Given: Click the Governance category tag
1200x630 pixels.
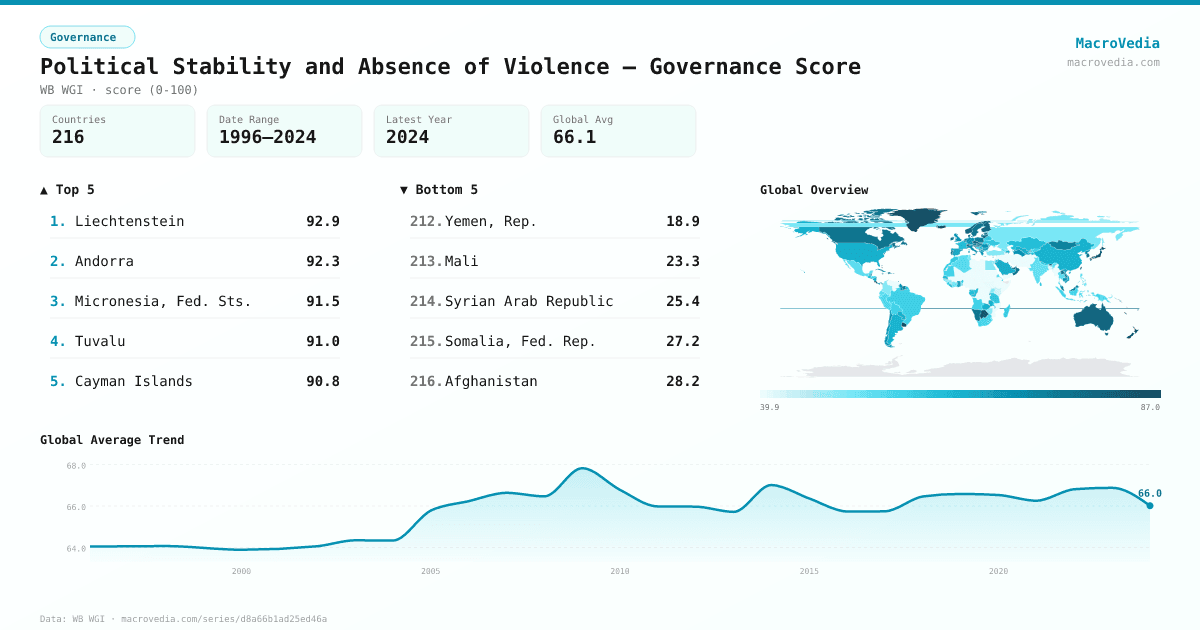Looking at the screenshot, I should point(87,37).
